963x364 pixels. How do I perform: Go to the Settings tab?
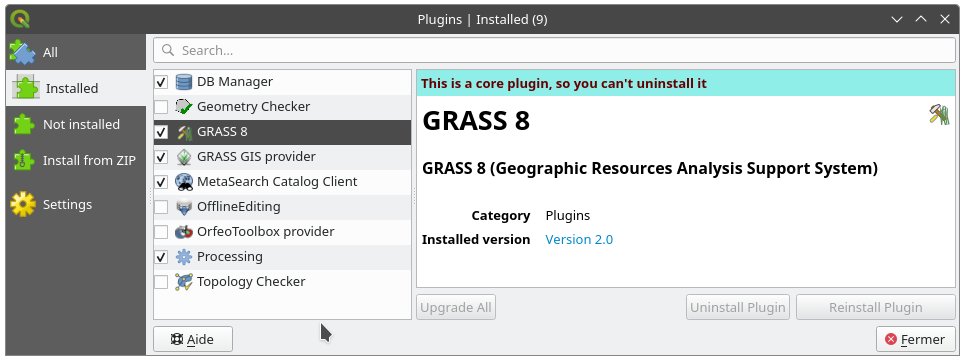tap(76, 204)
